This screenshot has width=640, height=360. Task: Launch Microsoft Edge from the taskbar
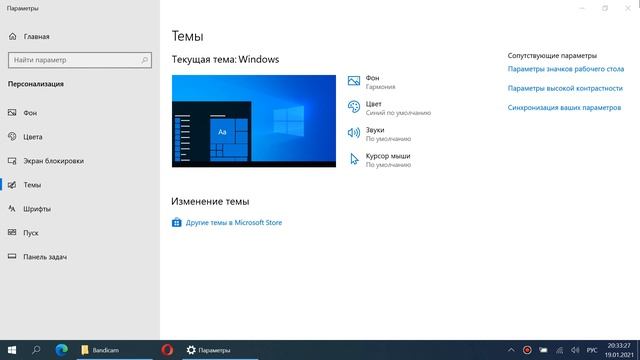(x=62, y=350)
